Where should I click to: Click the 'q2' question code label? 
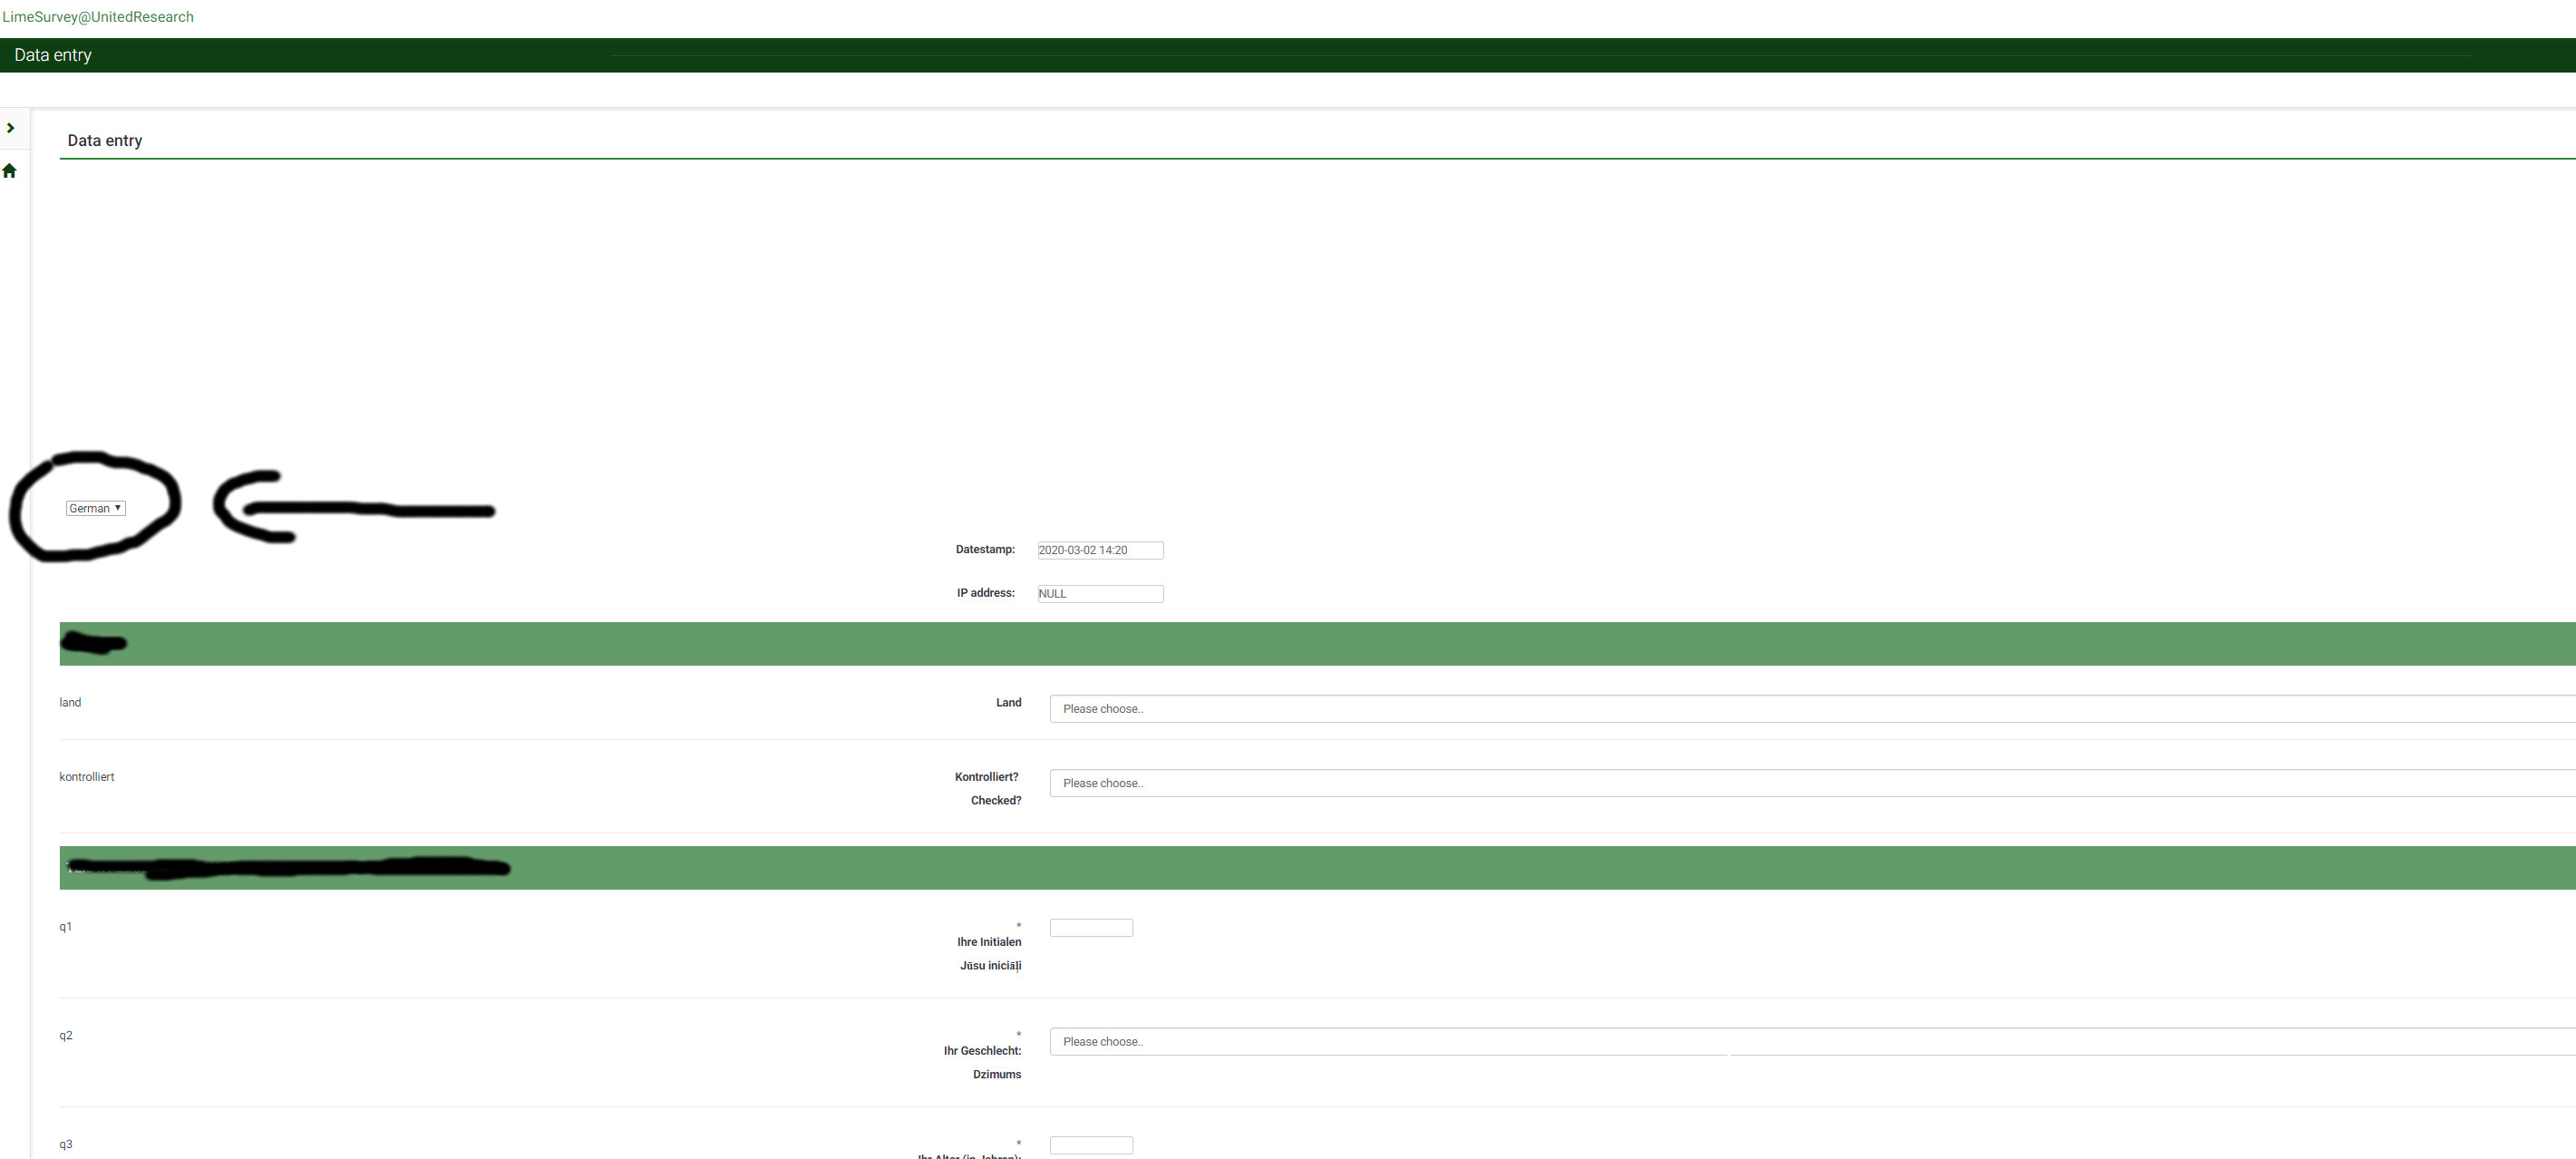click(x=66, y=1036)
